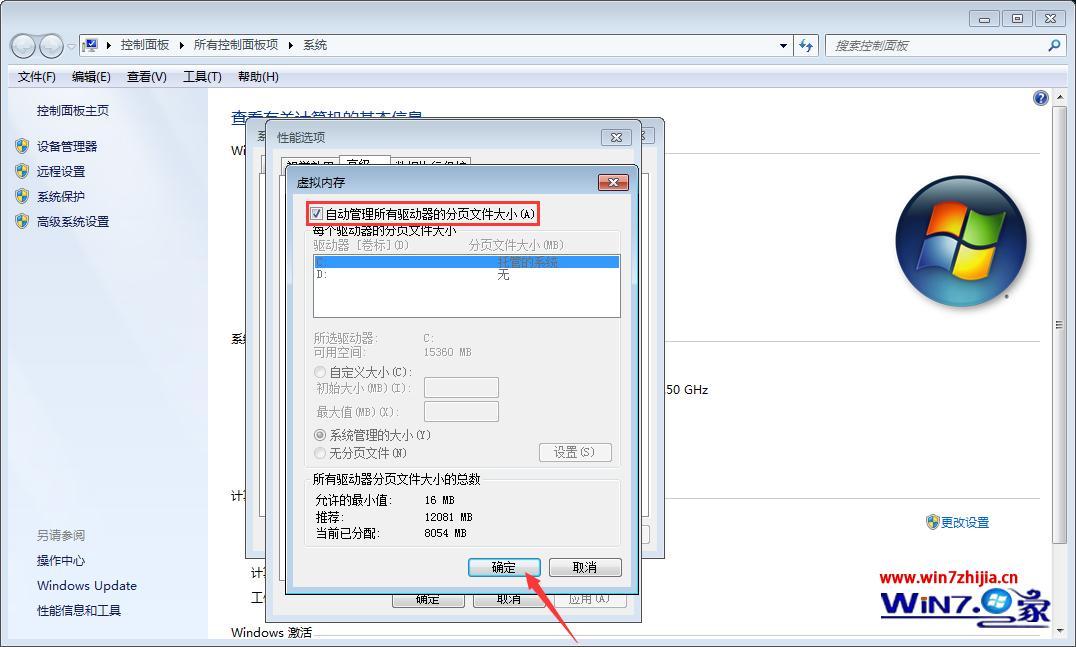
Task: Open the 文件(F) menu
Action: point(37,77)
